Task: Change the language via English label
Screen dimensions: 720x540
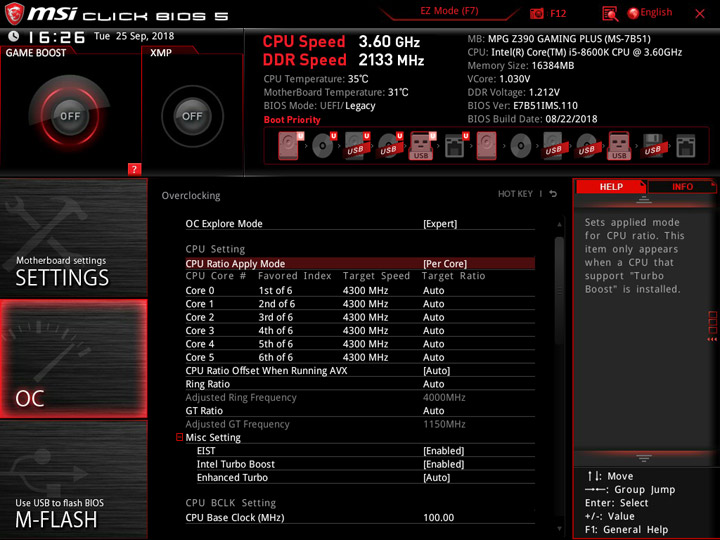Action: pos(656,12)
